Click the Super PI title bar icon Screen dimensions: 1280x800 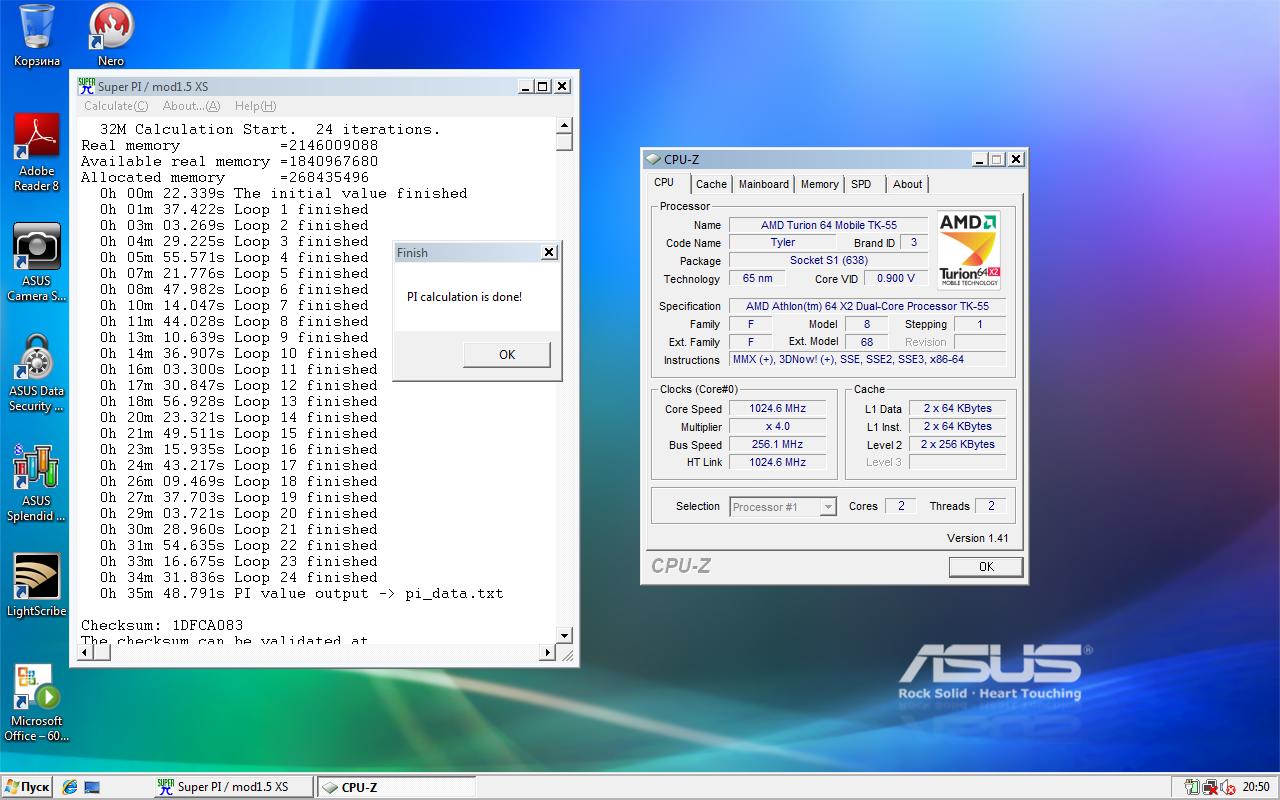(x=86, y=86)
